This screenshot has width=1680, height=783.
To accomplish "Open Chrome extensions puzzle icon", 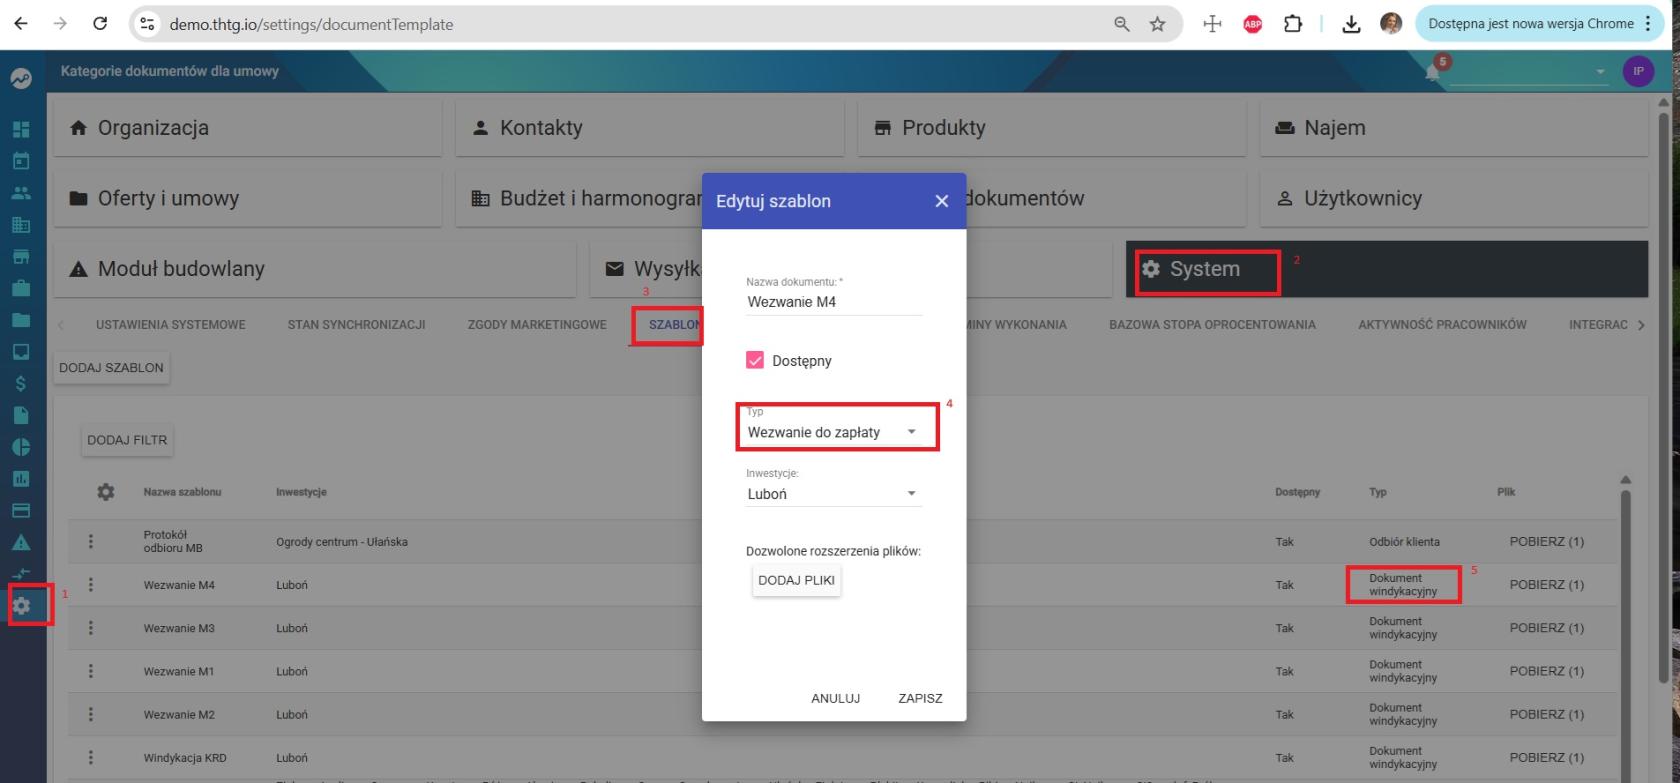I will click(1291, 24).
